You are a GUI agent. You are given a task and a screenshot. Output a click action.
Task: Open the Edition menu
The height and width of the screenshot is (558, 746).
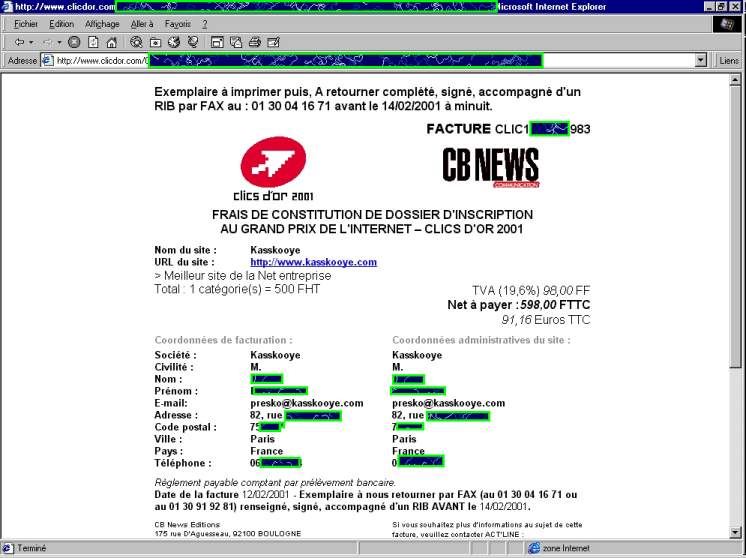(61, 24)
